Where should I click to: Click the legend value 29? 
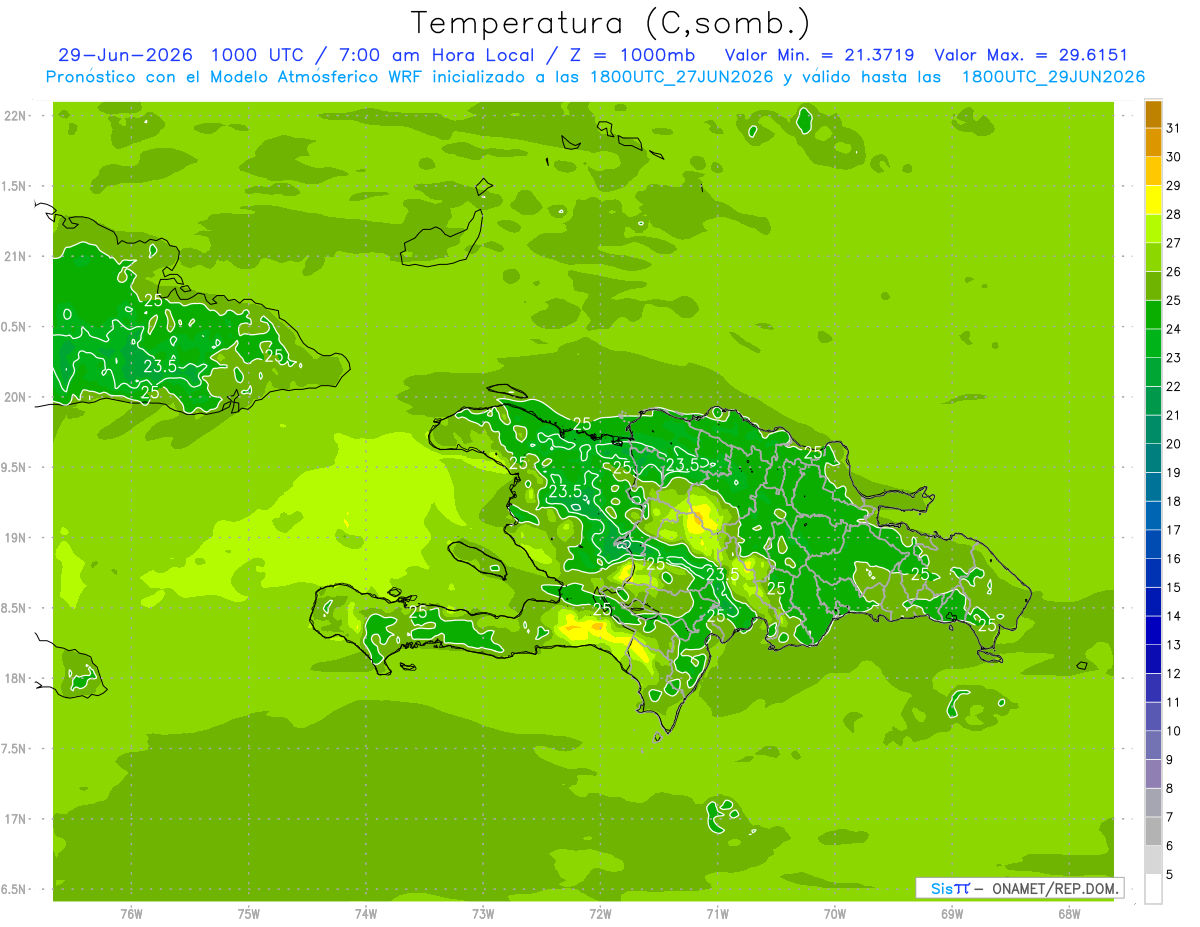tap(1174, 186)
